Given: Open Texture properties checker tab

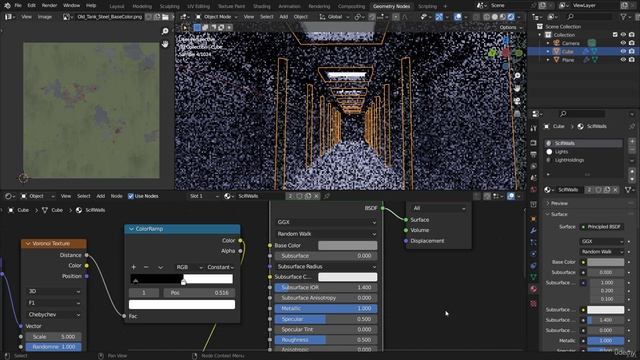Looking at the screenshot, I should tap(533, 304).
